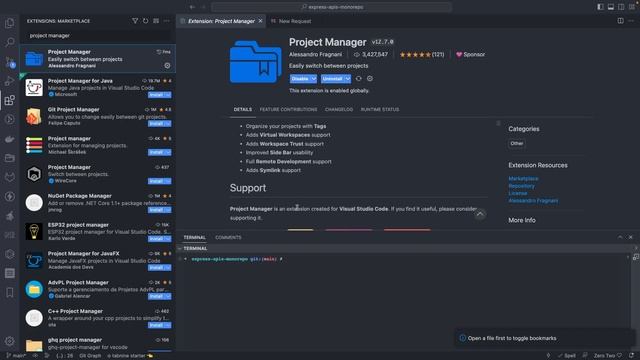Viewport: 640px width, 360px height.
Task: Toggle bottom panel layout icon
Action: pos(611,7)
